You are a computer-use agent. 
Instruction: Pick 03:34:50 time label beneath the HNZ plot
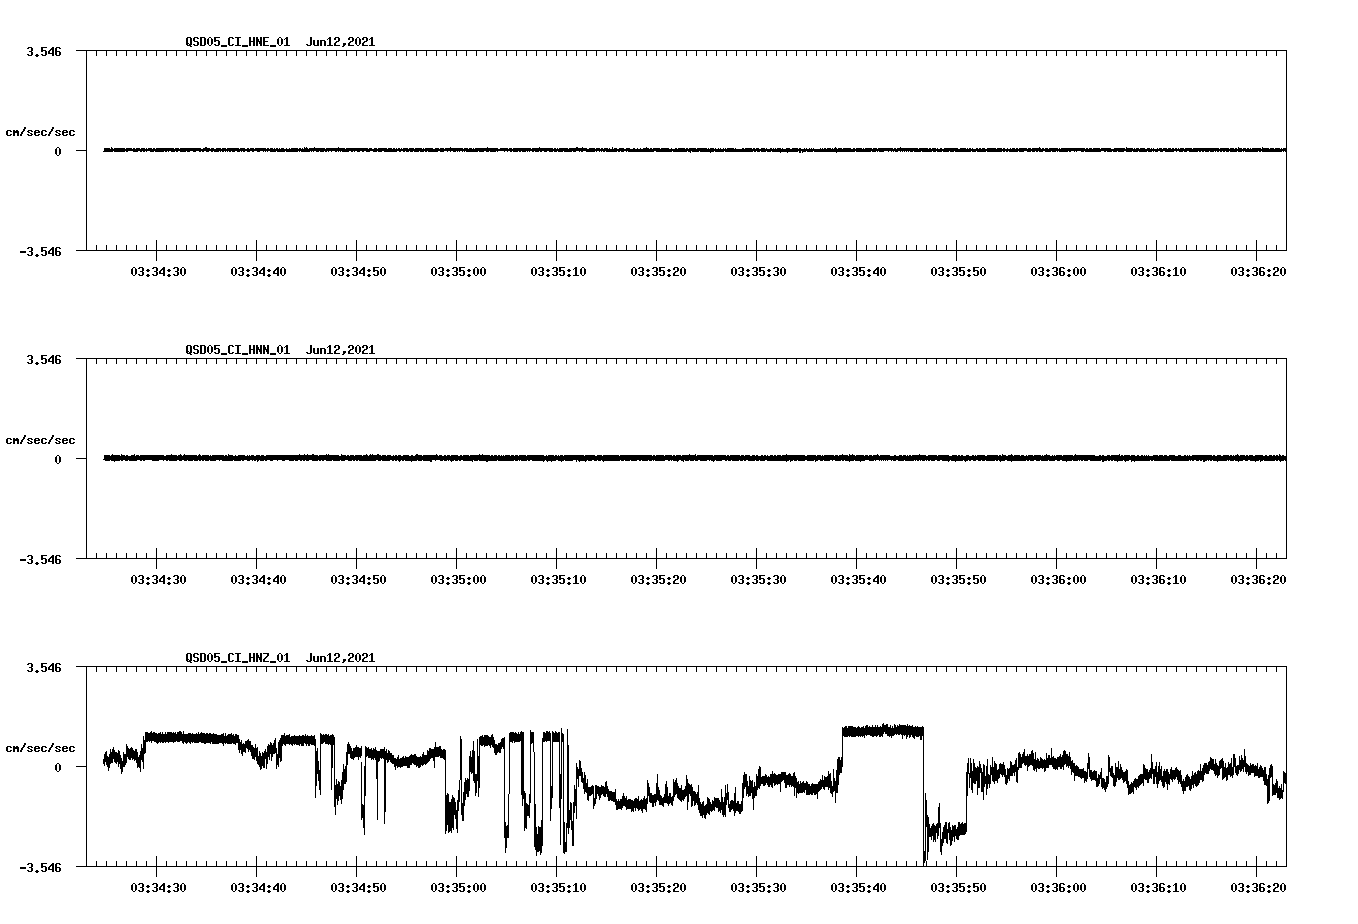coord(358,888)
